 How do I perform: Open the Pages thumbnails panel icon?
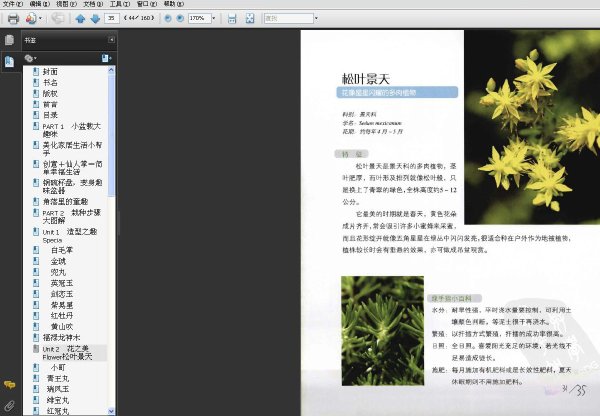[x=9, y=40]
